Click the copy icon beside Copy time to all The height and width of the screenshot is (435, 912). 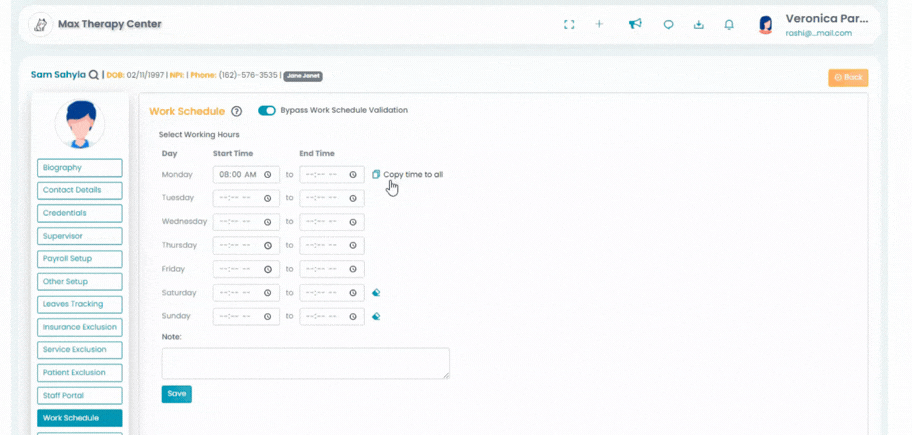point(376,174)
